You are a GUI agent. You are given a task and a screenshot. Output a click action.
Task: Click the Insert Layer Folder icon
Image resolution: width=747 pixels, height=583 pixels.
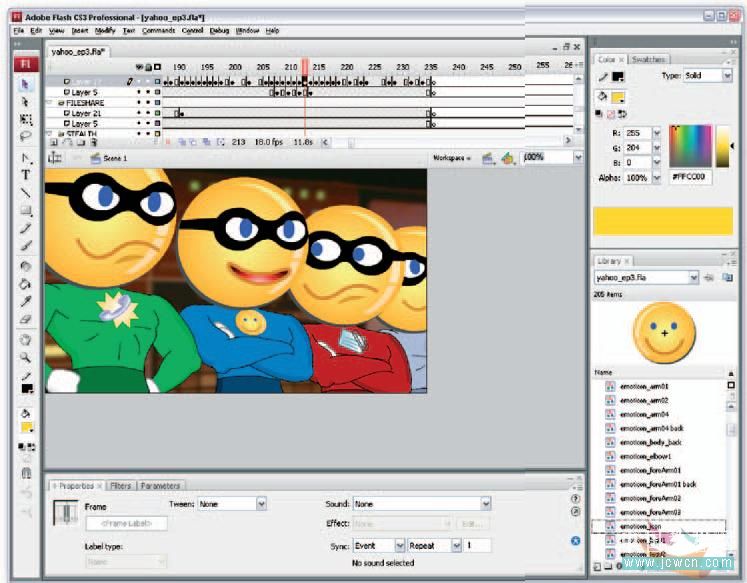tap(81, 142)
